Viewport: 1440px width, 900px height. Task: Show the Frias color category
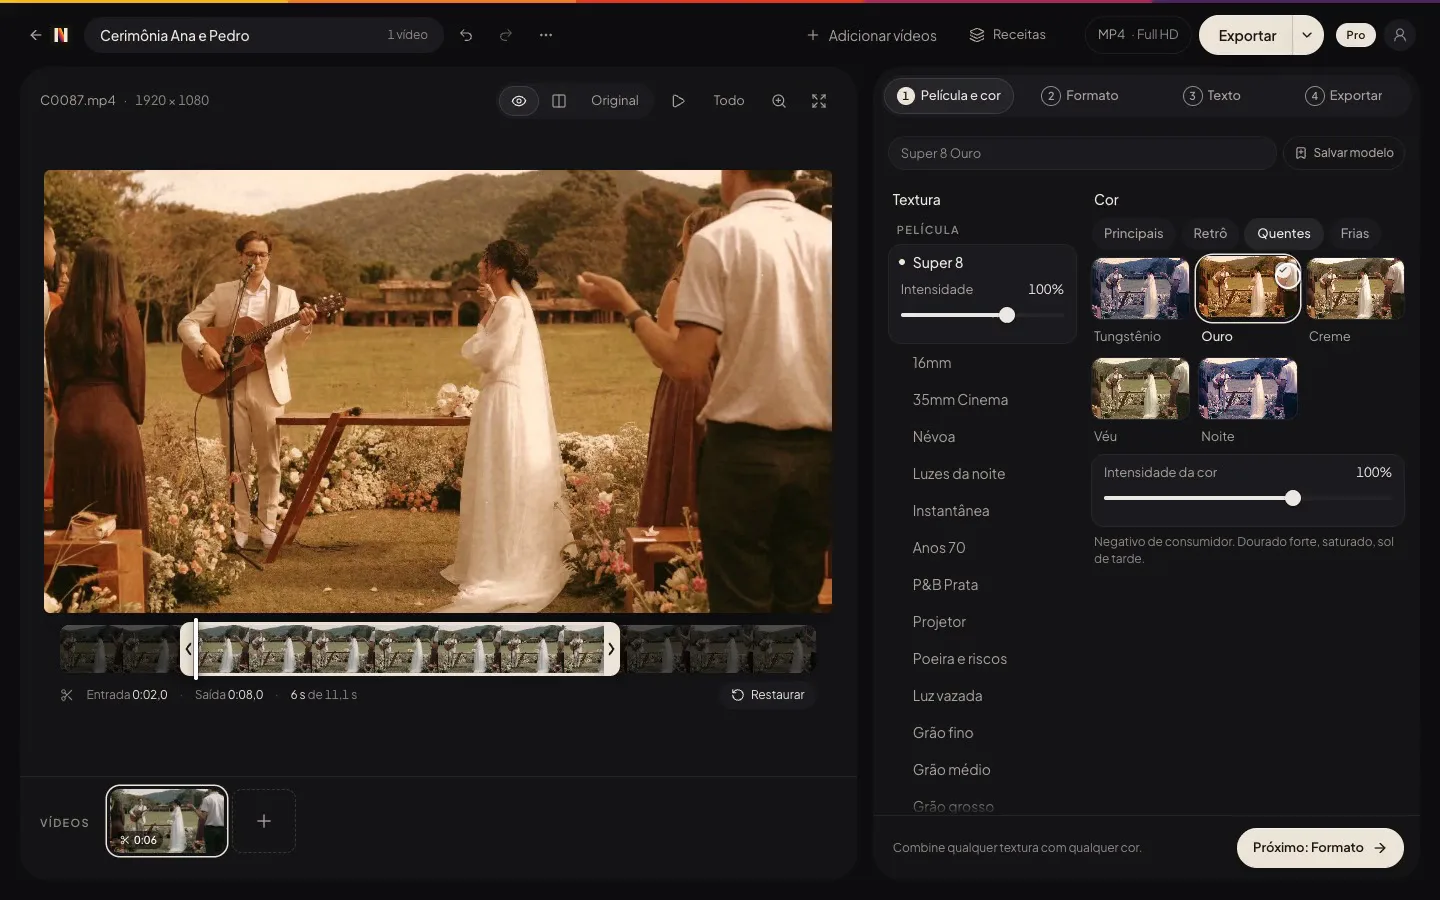click(x=1354, y=234)
